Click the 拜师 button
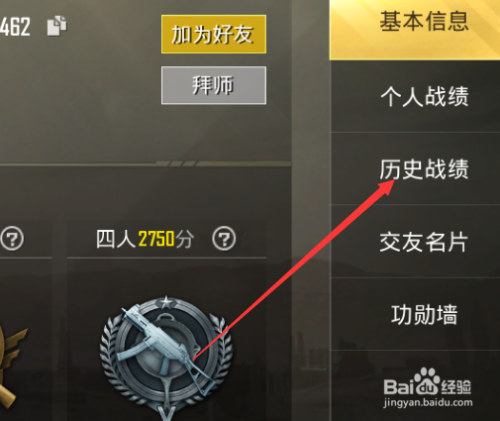The image size is (500, 421). pos(213,85)
